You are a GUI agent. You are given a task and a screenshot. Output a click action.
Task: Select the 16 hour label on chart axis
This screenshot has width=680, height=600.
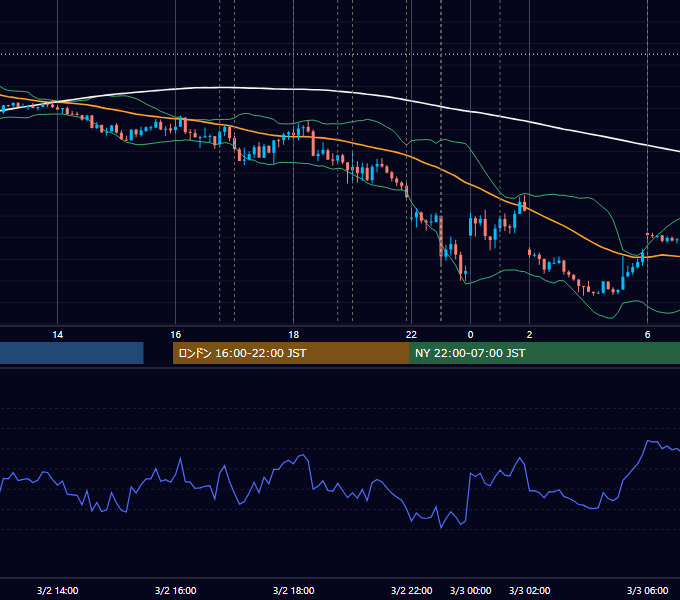click(x=175, y=335)
